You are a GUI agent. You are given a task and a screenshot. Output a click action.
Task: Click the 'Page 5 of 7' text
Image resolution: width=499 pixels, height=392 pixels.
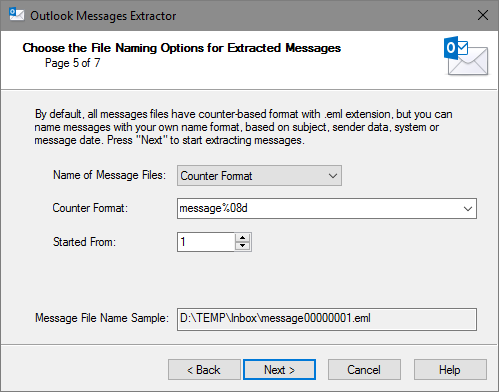coord(73,63)
